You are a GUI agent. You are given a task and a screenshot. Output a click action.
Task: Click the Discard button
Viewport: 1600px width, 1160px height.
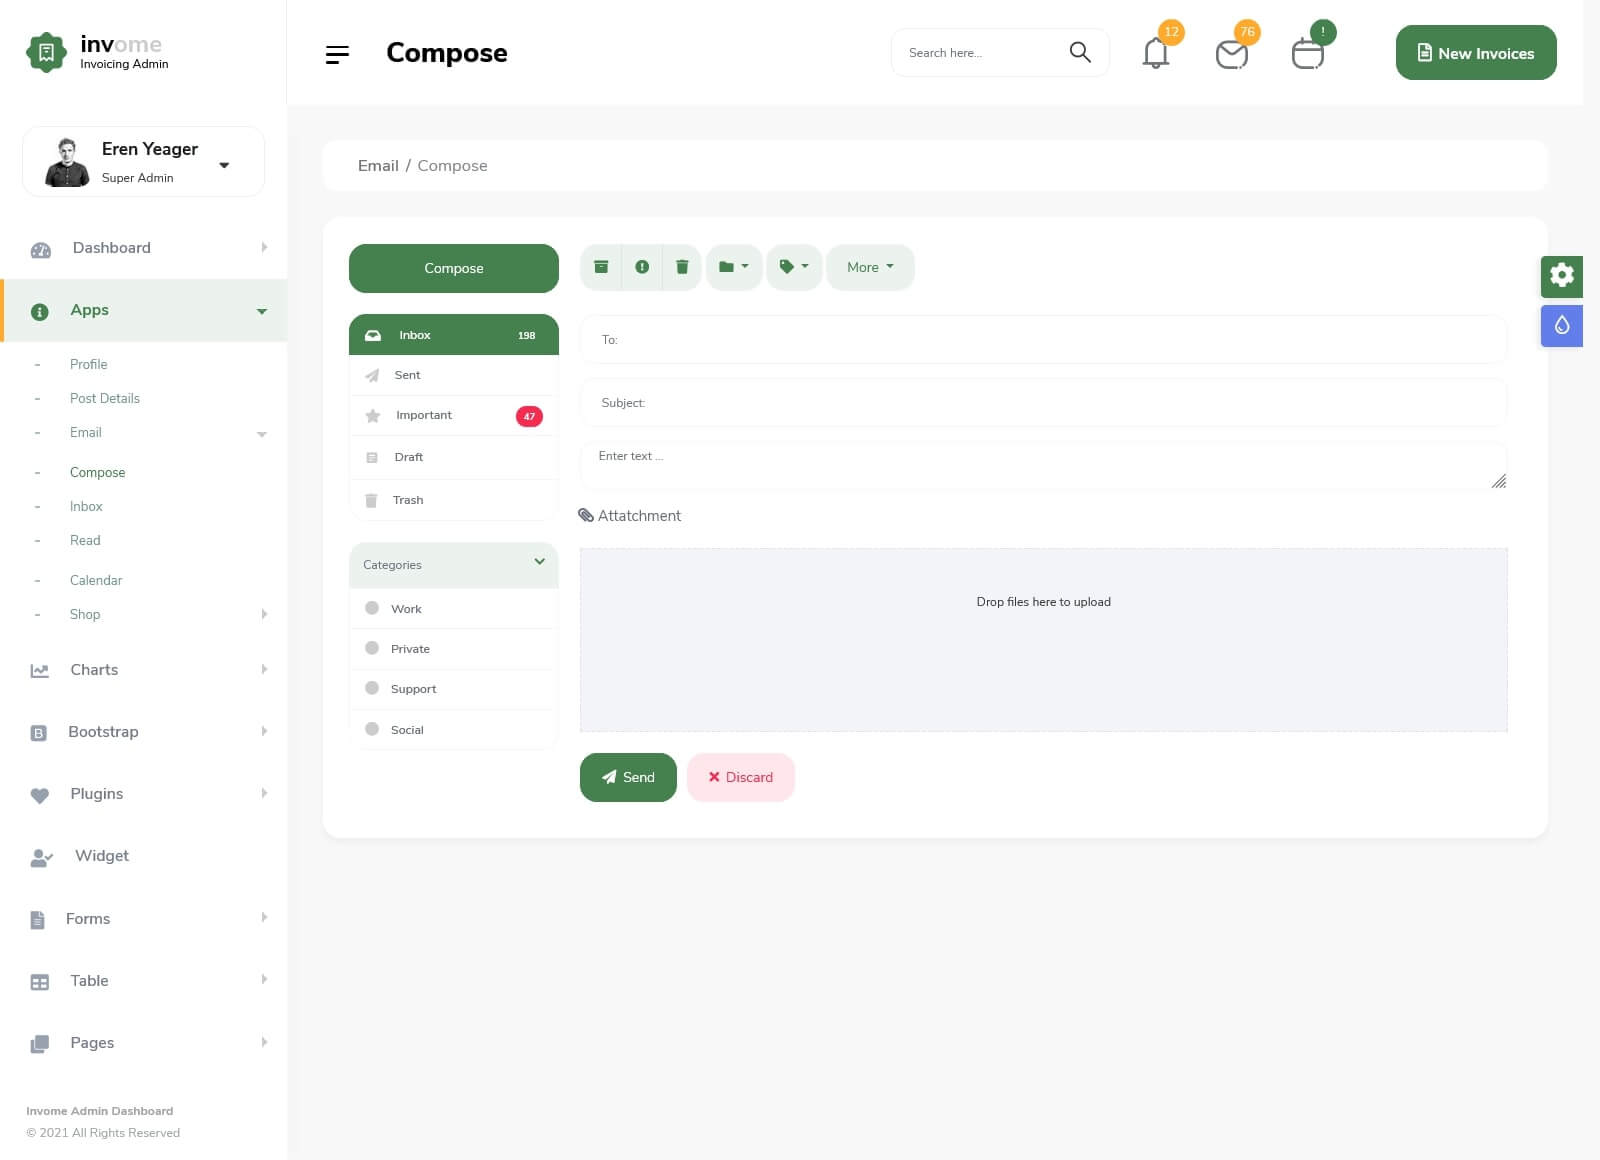tap(740, 777)
